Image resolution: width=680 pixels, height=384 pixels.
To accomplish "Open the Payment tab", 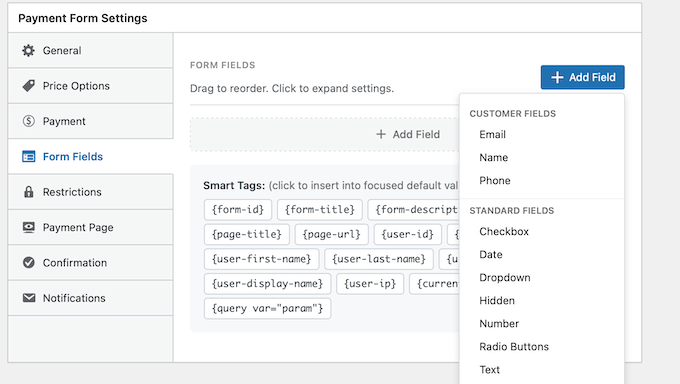I will point(90,121).
